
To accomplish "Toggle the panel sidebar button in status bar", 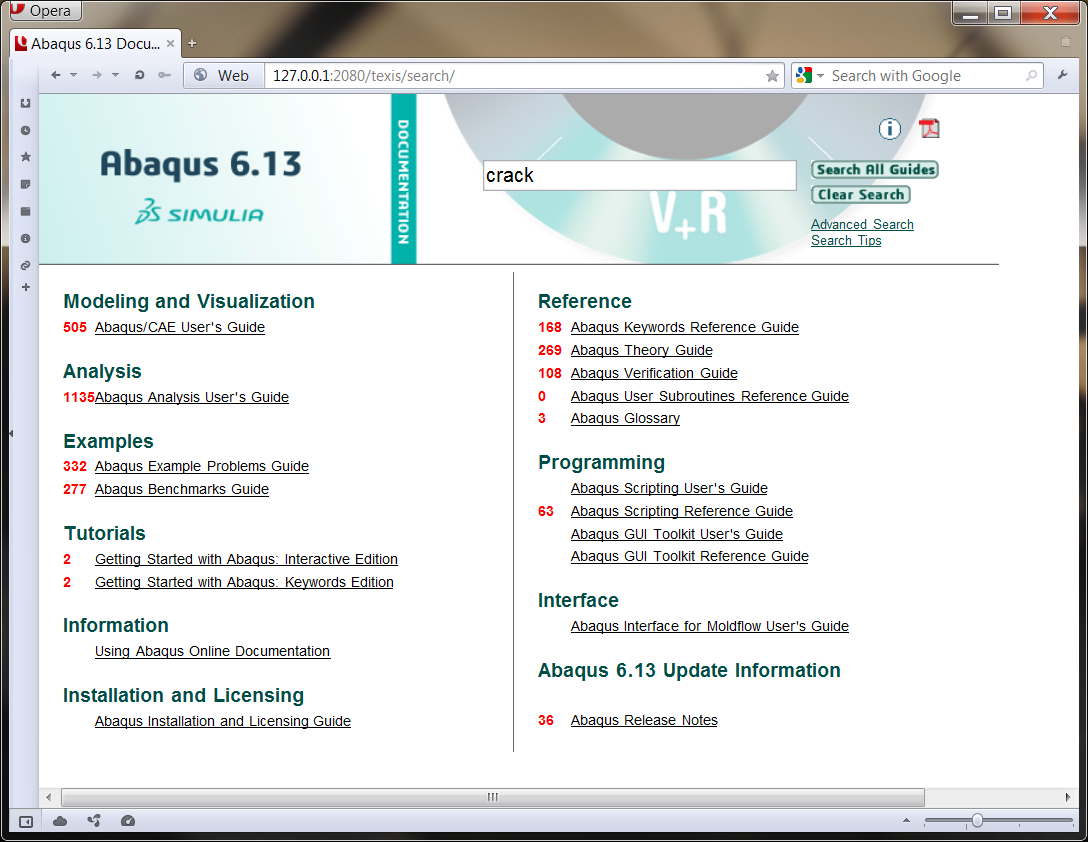I will 26,822.
